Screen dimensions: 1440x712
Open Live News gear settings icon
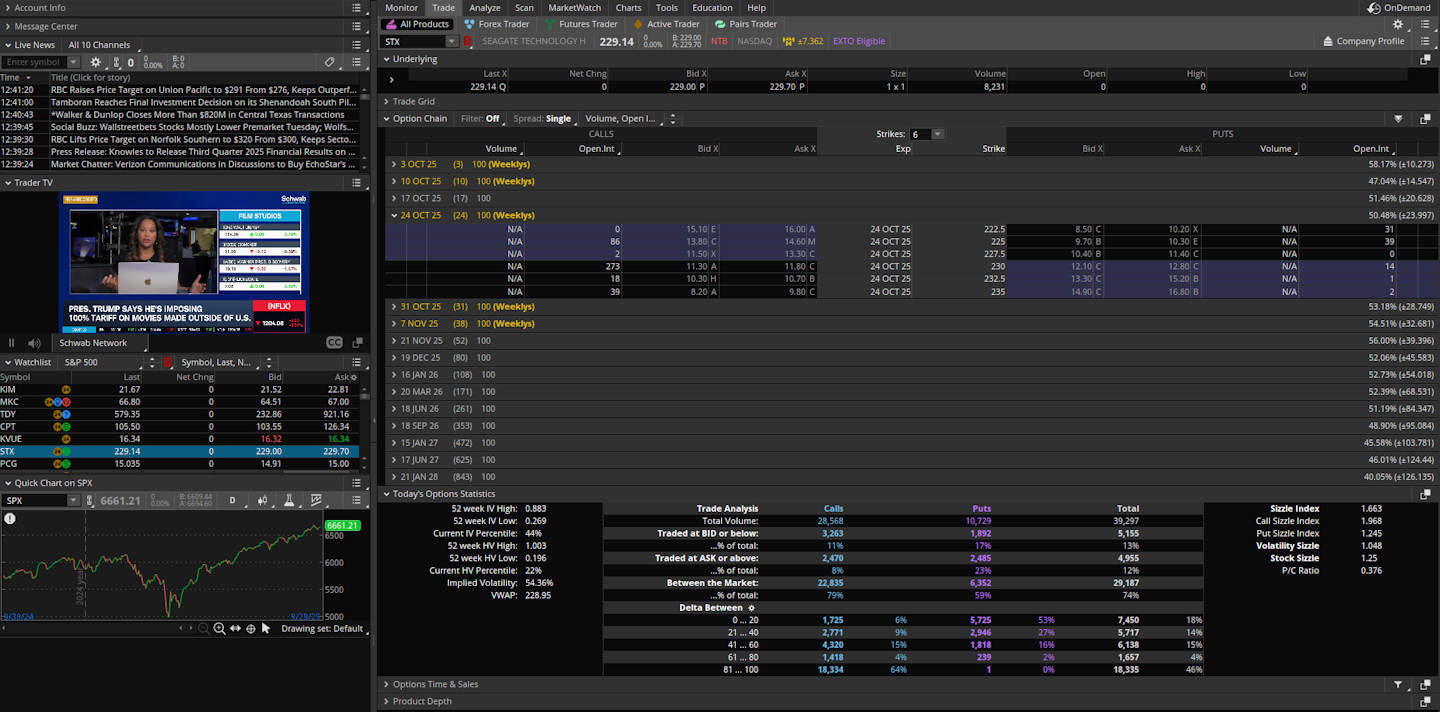[x=96, y=62]
